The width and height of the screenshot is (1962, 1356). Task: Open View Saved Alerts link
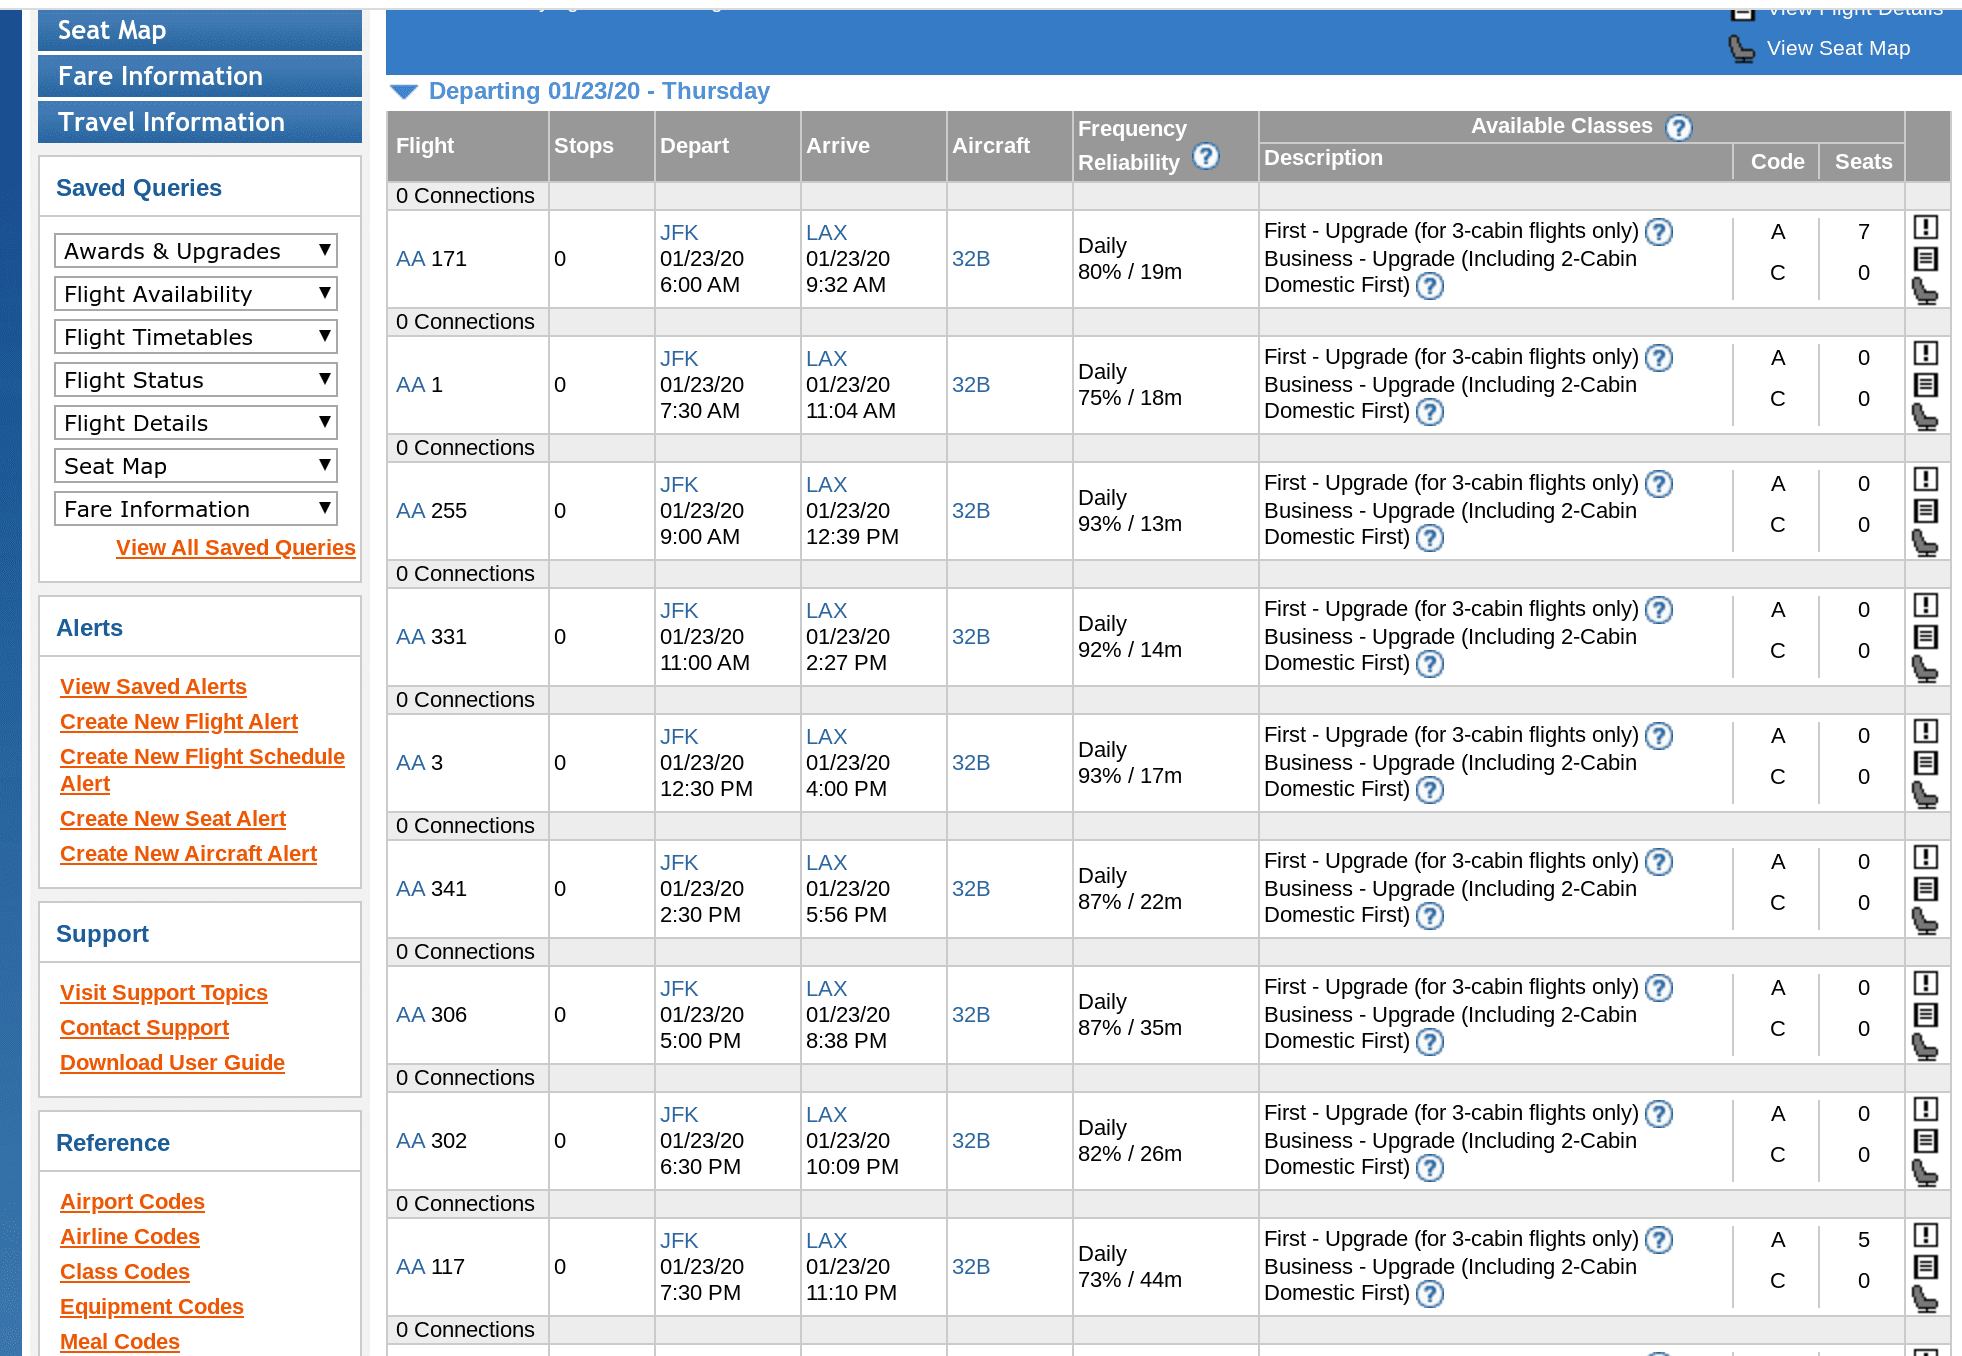[153, 687]
